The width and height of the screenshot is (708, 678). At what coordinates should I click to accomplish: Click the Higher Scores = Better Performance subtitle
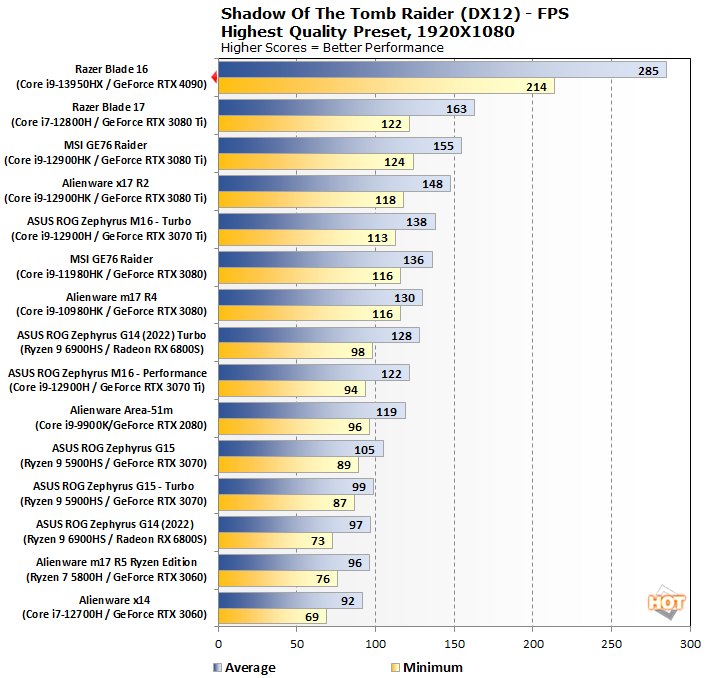point(332,48)
